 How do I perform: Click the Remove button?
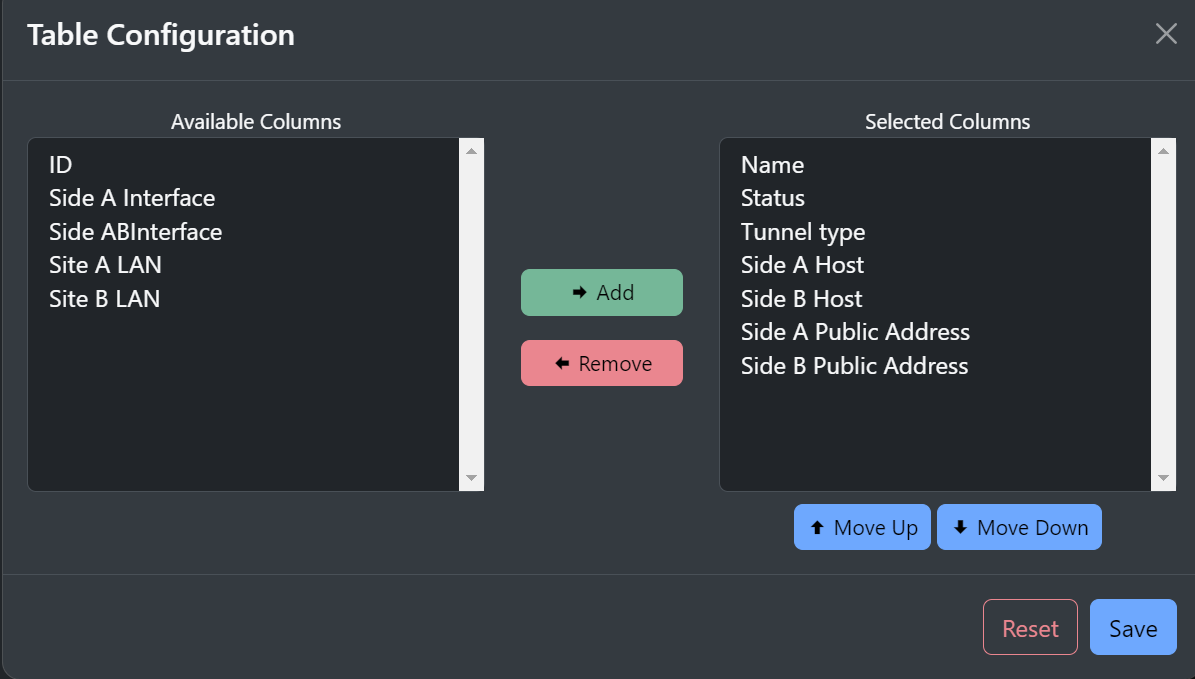[601, 363]
